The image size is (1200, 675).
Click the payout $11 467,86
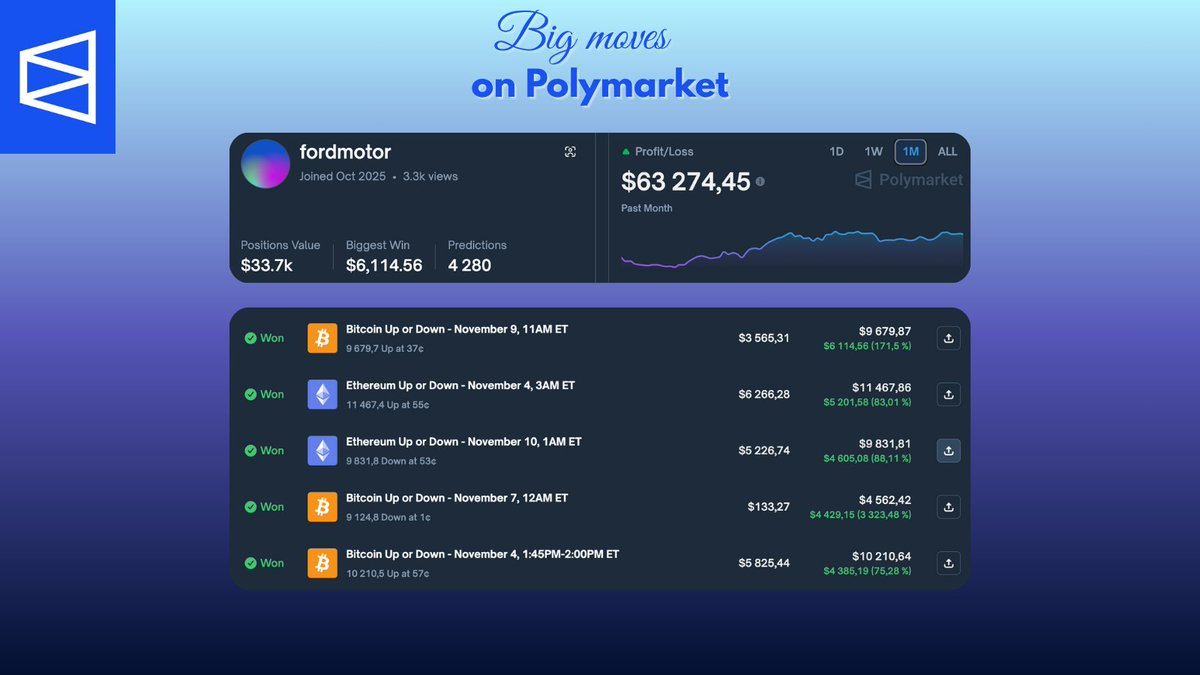pos(882,387)
